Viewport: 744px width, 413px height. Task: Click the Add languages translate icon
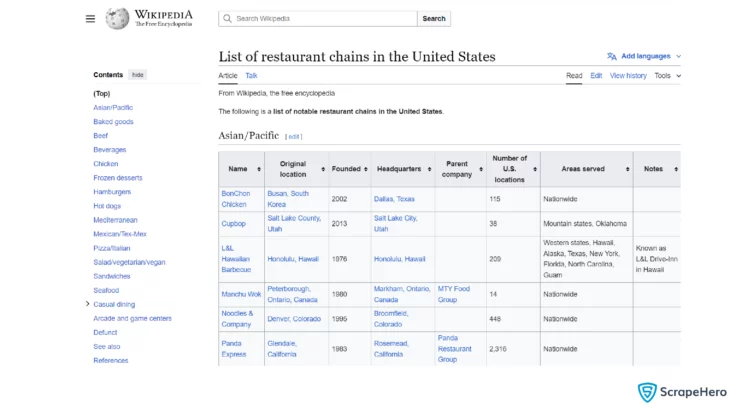pos(612,56)
